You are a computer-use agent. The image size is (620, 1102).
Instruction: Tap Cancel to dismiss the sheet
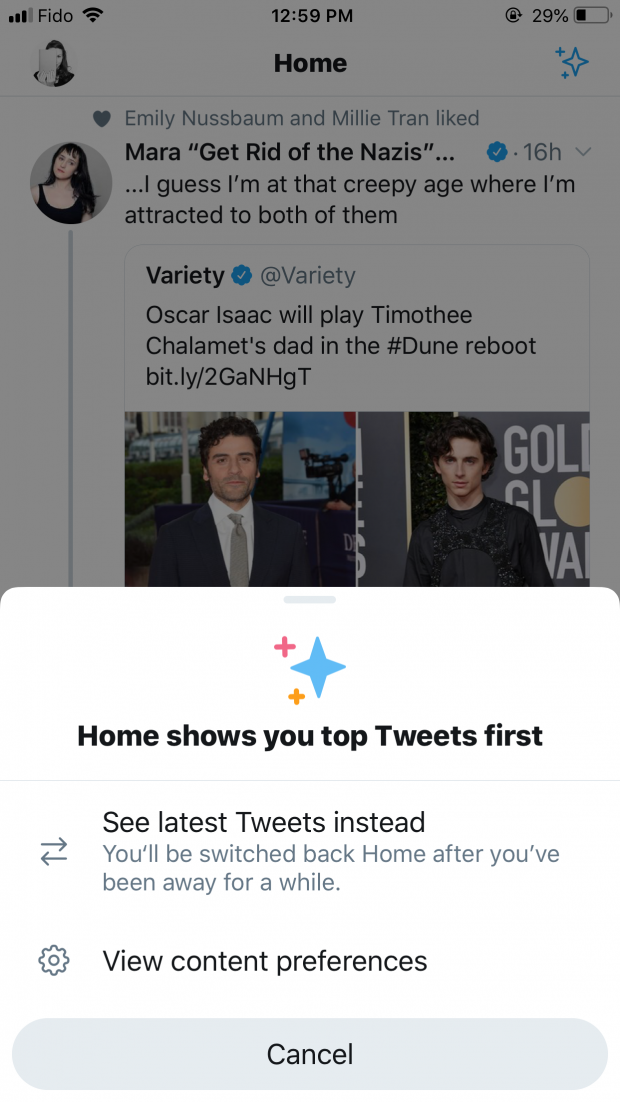tap(310, 1054)
